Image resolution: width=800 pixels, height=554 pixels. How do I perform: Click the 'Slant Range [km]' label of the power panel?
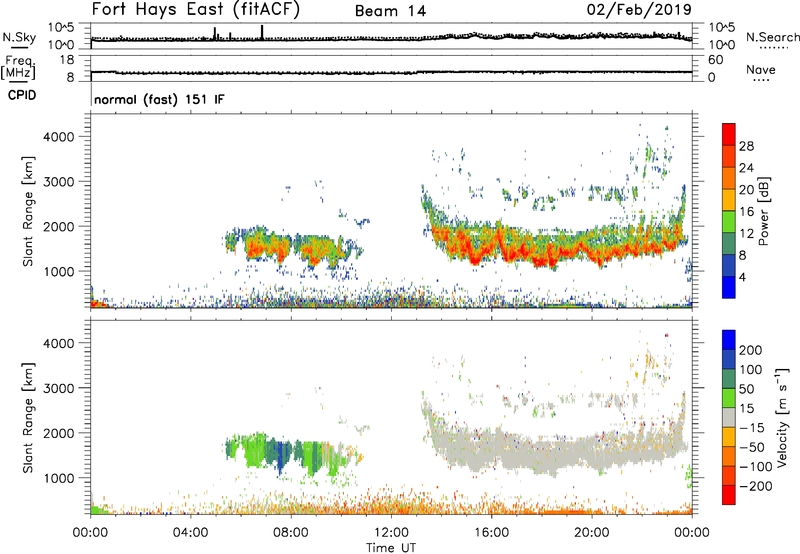[x=28, y=211]
